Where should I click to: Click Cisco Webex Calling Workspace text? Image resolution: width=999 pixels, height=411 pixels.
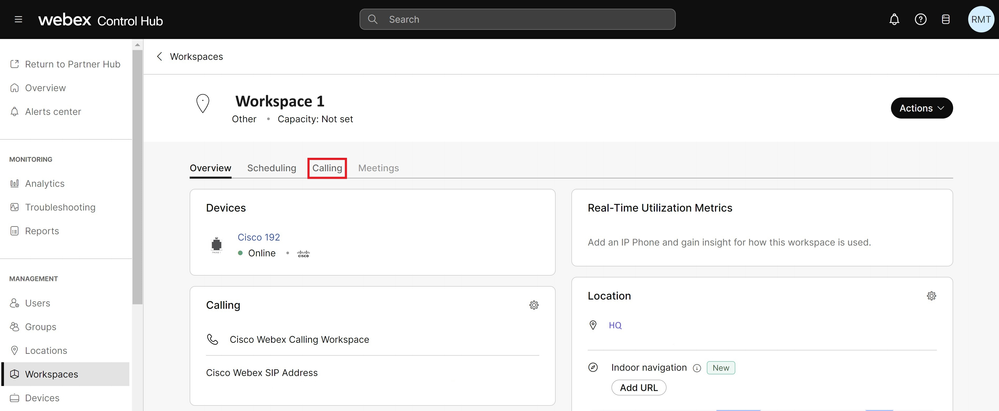click(299, 340)
